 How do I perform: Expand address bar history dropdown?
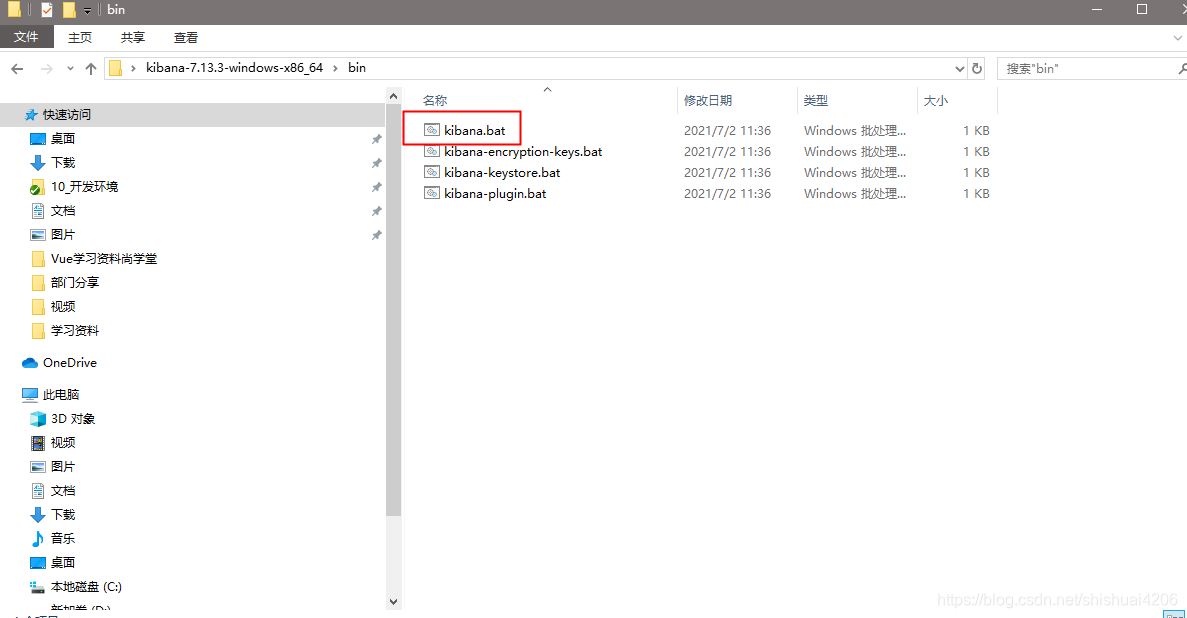[960, 69]
